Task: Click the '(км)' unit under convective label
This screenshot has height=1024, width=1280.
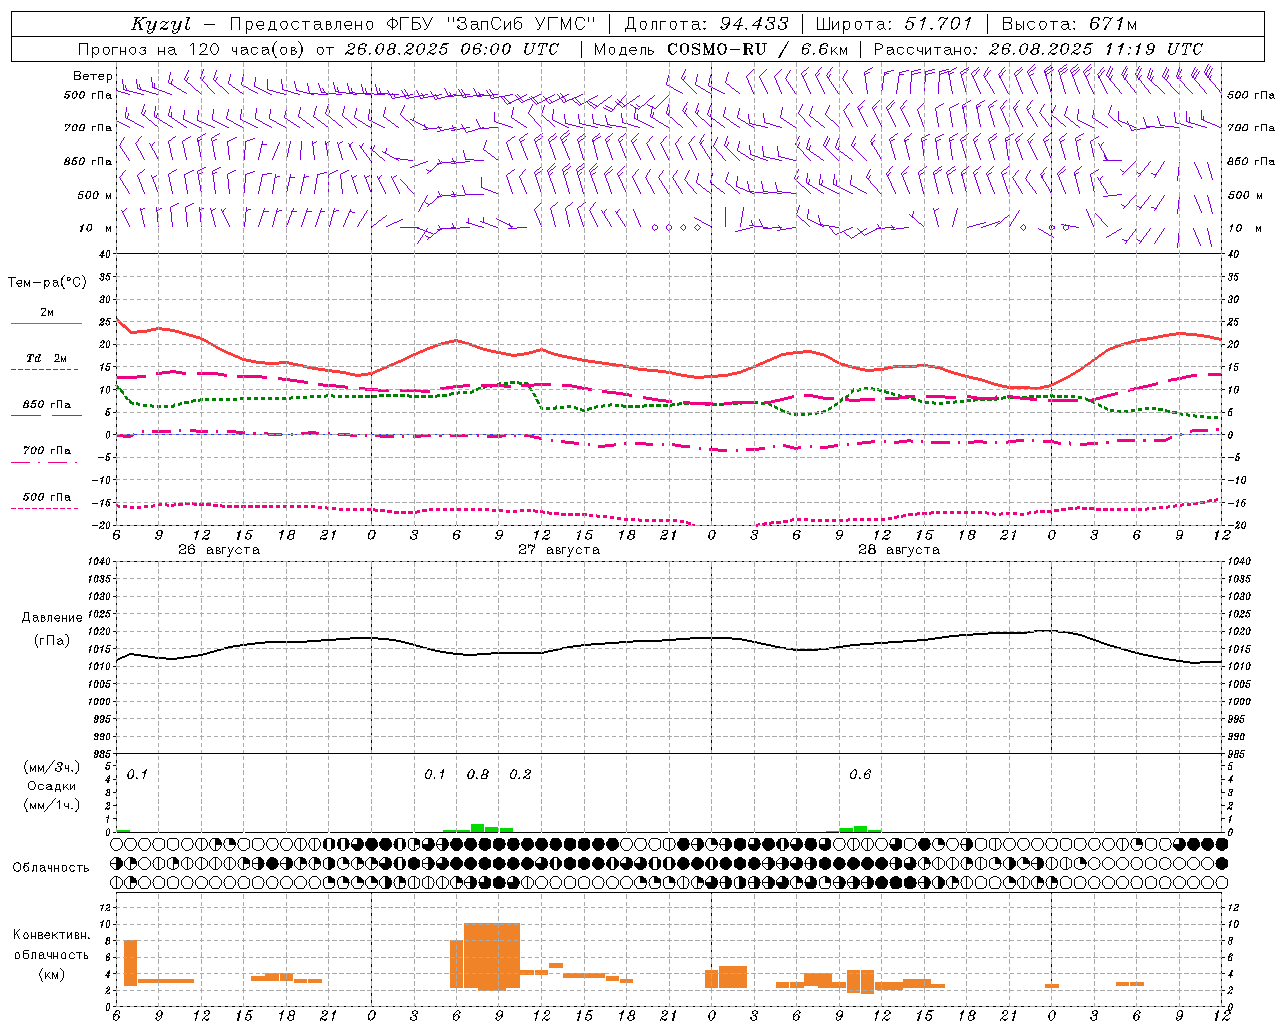Action: (x=51, y=974)
